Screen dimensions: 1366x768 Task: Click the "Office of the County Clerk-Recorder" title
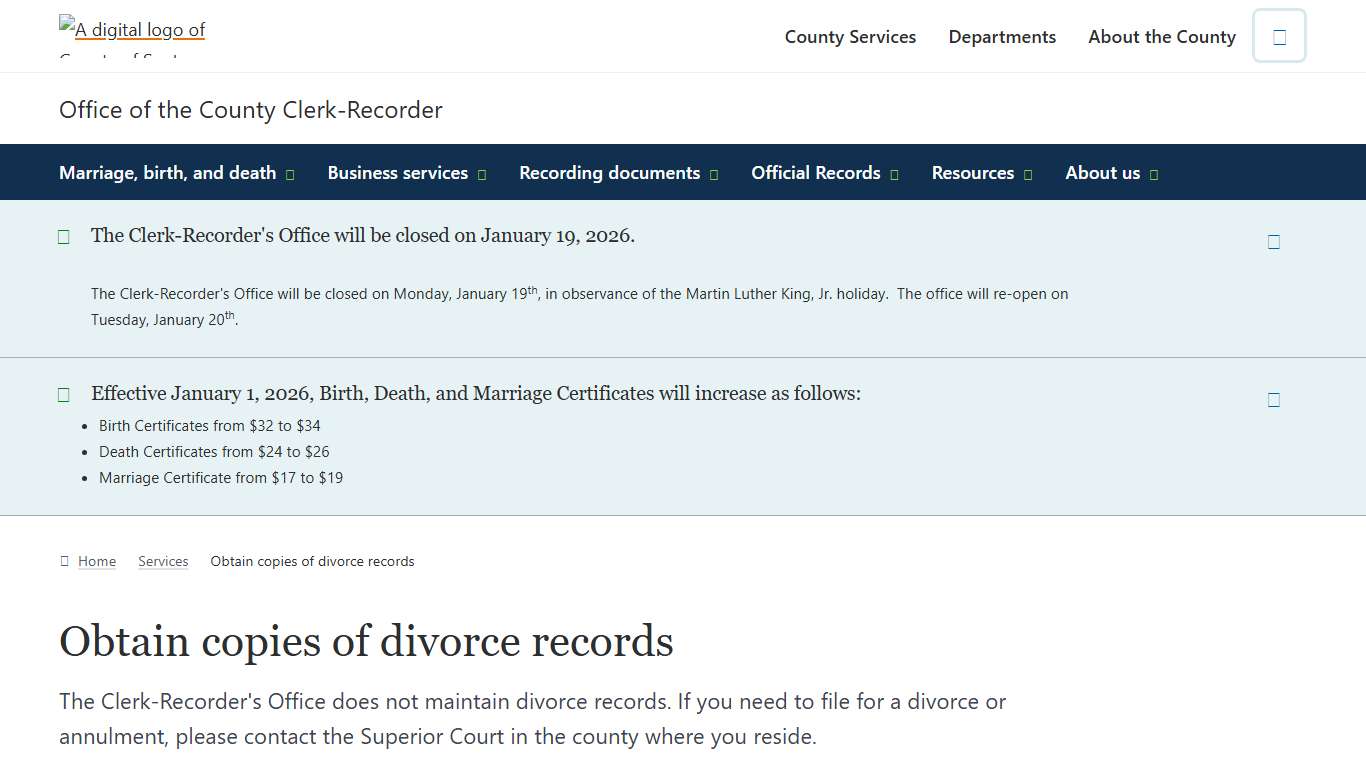click(251, 109)
